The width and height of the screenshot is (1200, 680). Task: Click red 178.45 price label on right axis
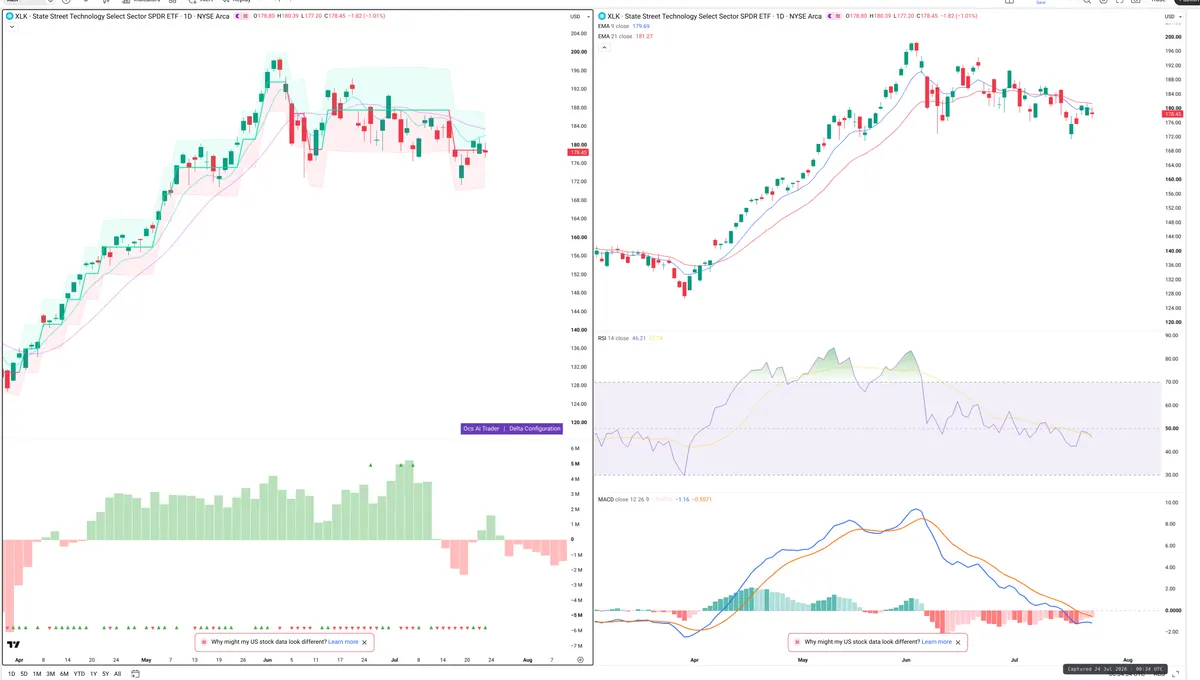pyautogui.click(x=1173, y=114)
